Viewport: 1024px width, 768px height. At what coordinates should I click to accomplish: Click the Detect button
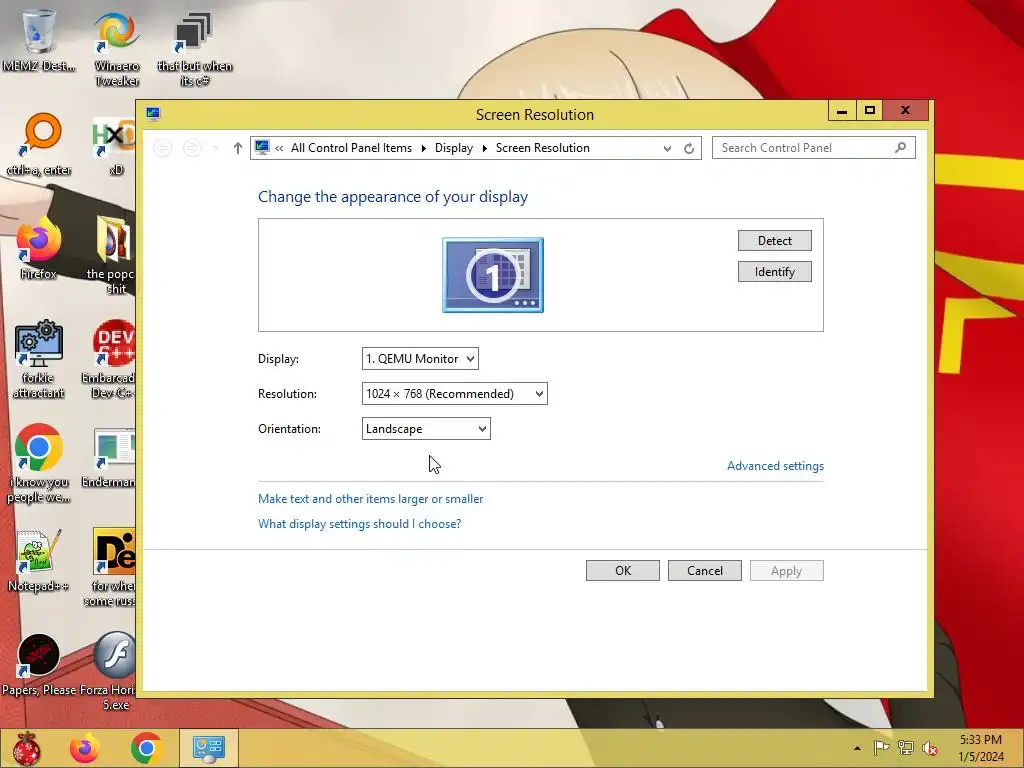[x=775, y=240]
